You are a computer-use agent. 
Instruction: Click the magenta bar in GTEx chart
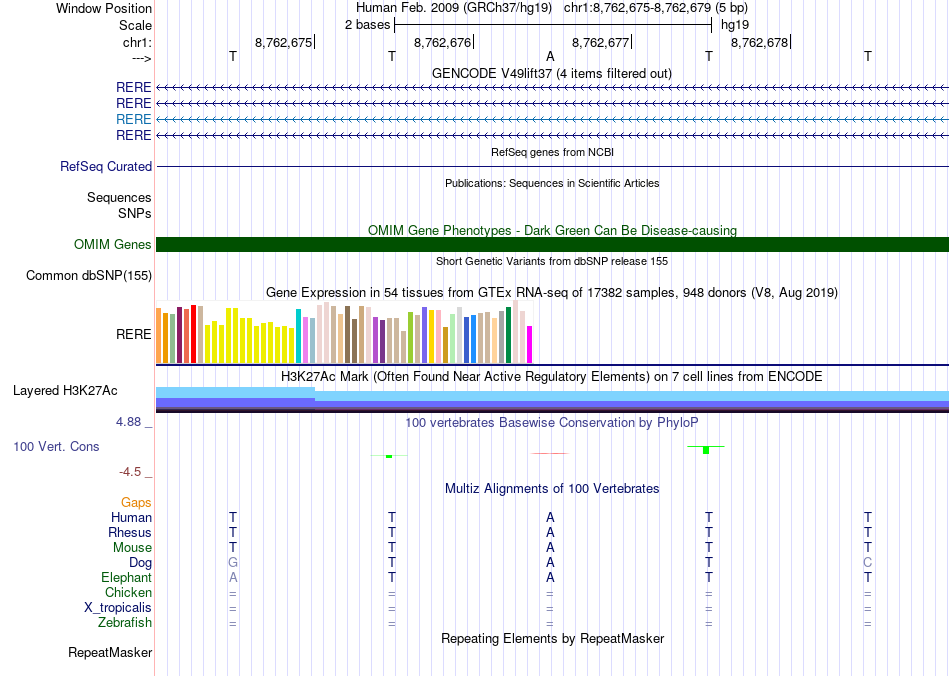point(530,345)
